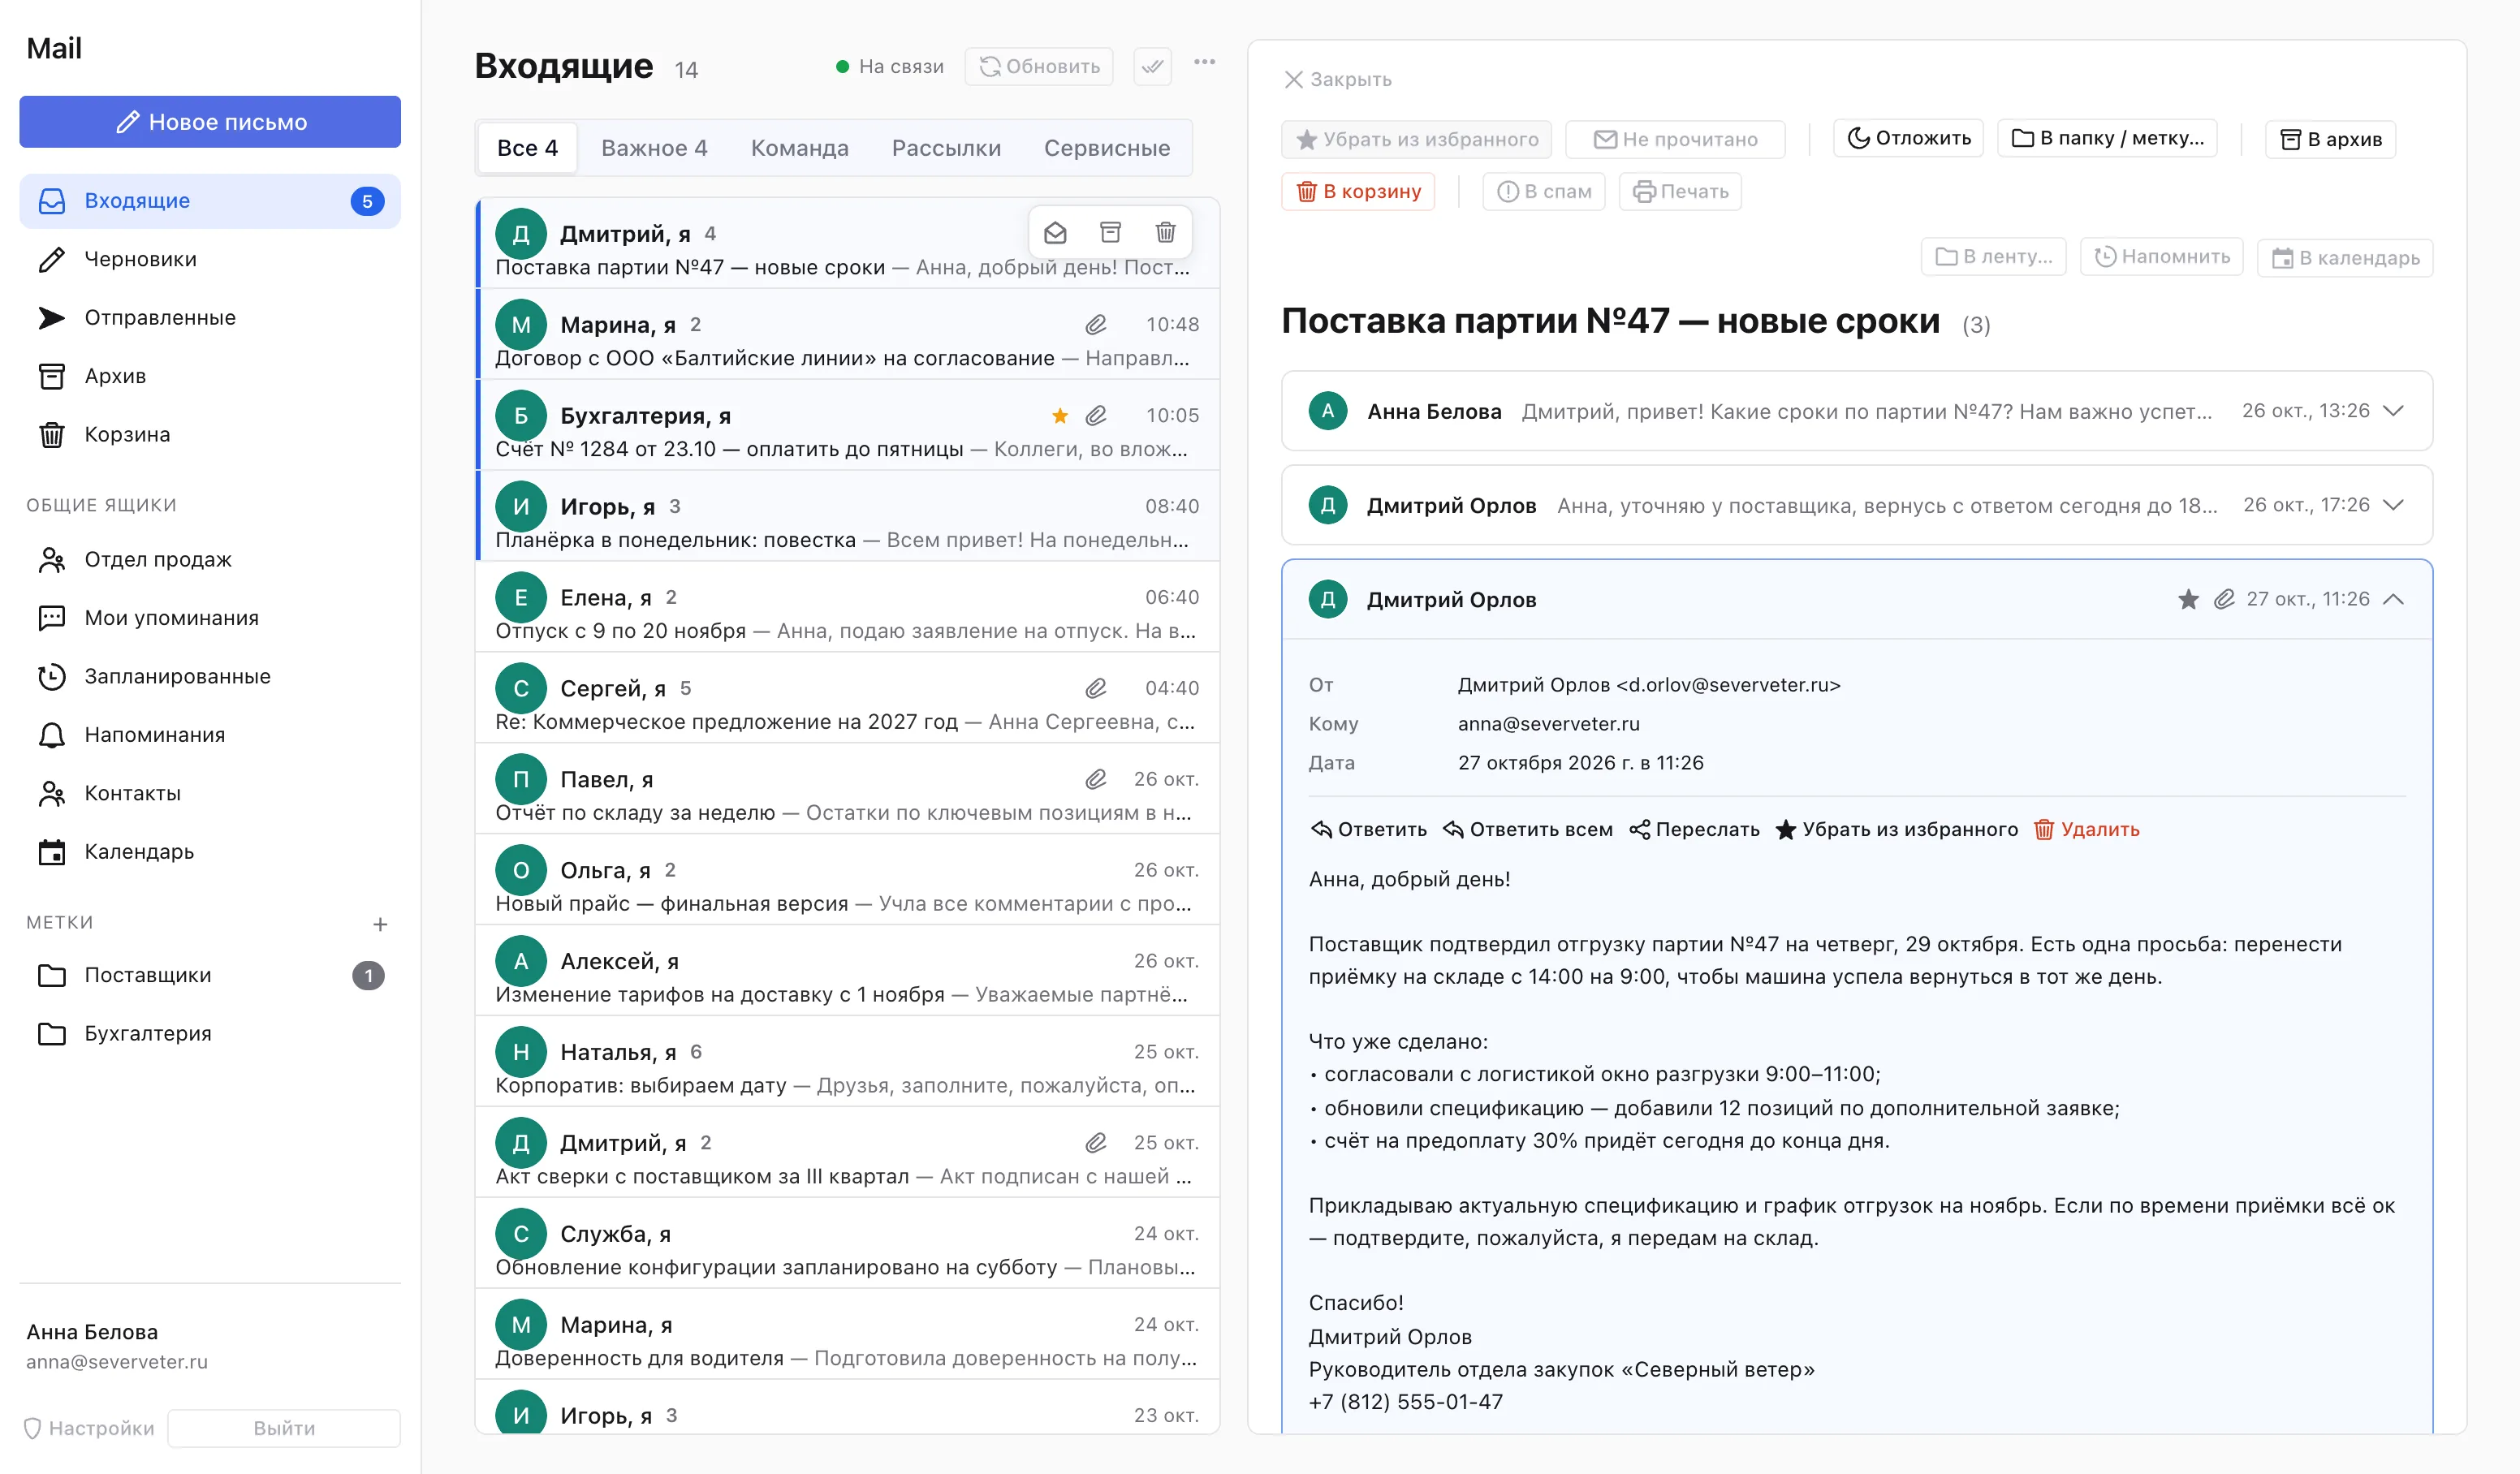Image resolution: width=2520 pixels, height=1474 pixels.
Task: Open Мои упоминания
Action: pyautogui.click(x=210, y=618)
